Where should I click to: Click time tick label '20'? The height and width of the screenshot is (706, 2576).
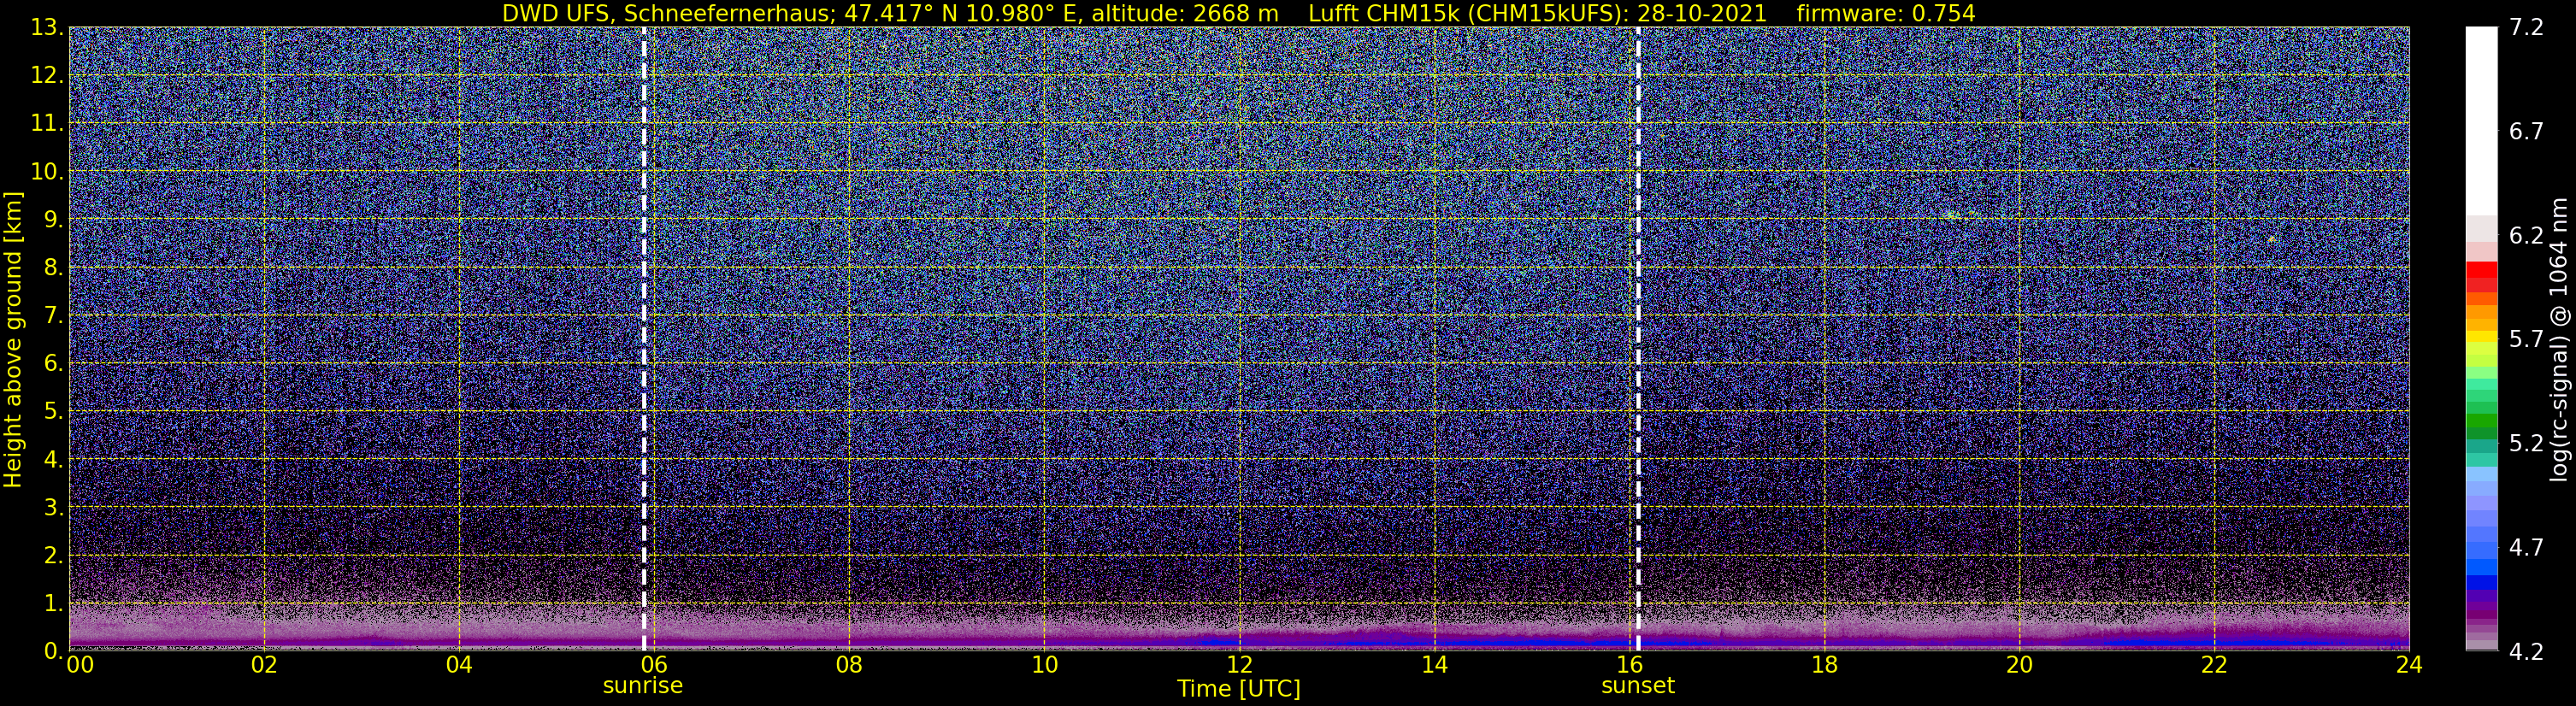2019,664
